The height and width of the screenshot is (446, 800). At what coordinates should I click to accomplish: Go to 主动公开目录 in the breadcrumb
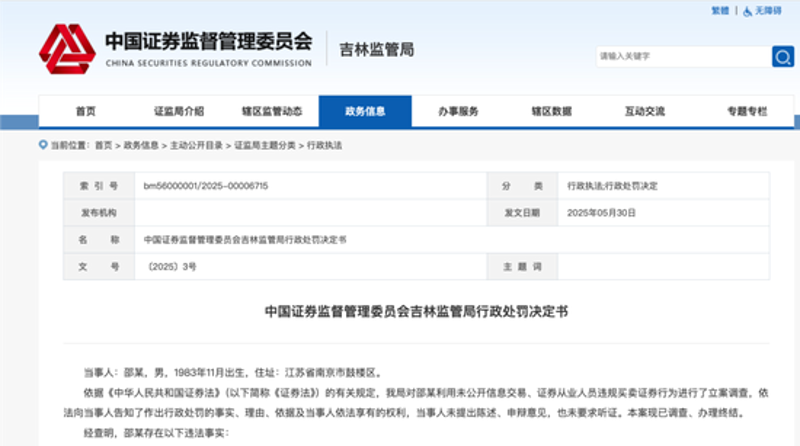(196, 145)
